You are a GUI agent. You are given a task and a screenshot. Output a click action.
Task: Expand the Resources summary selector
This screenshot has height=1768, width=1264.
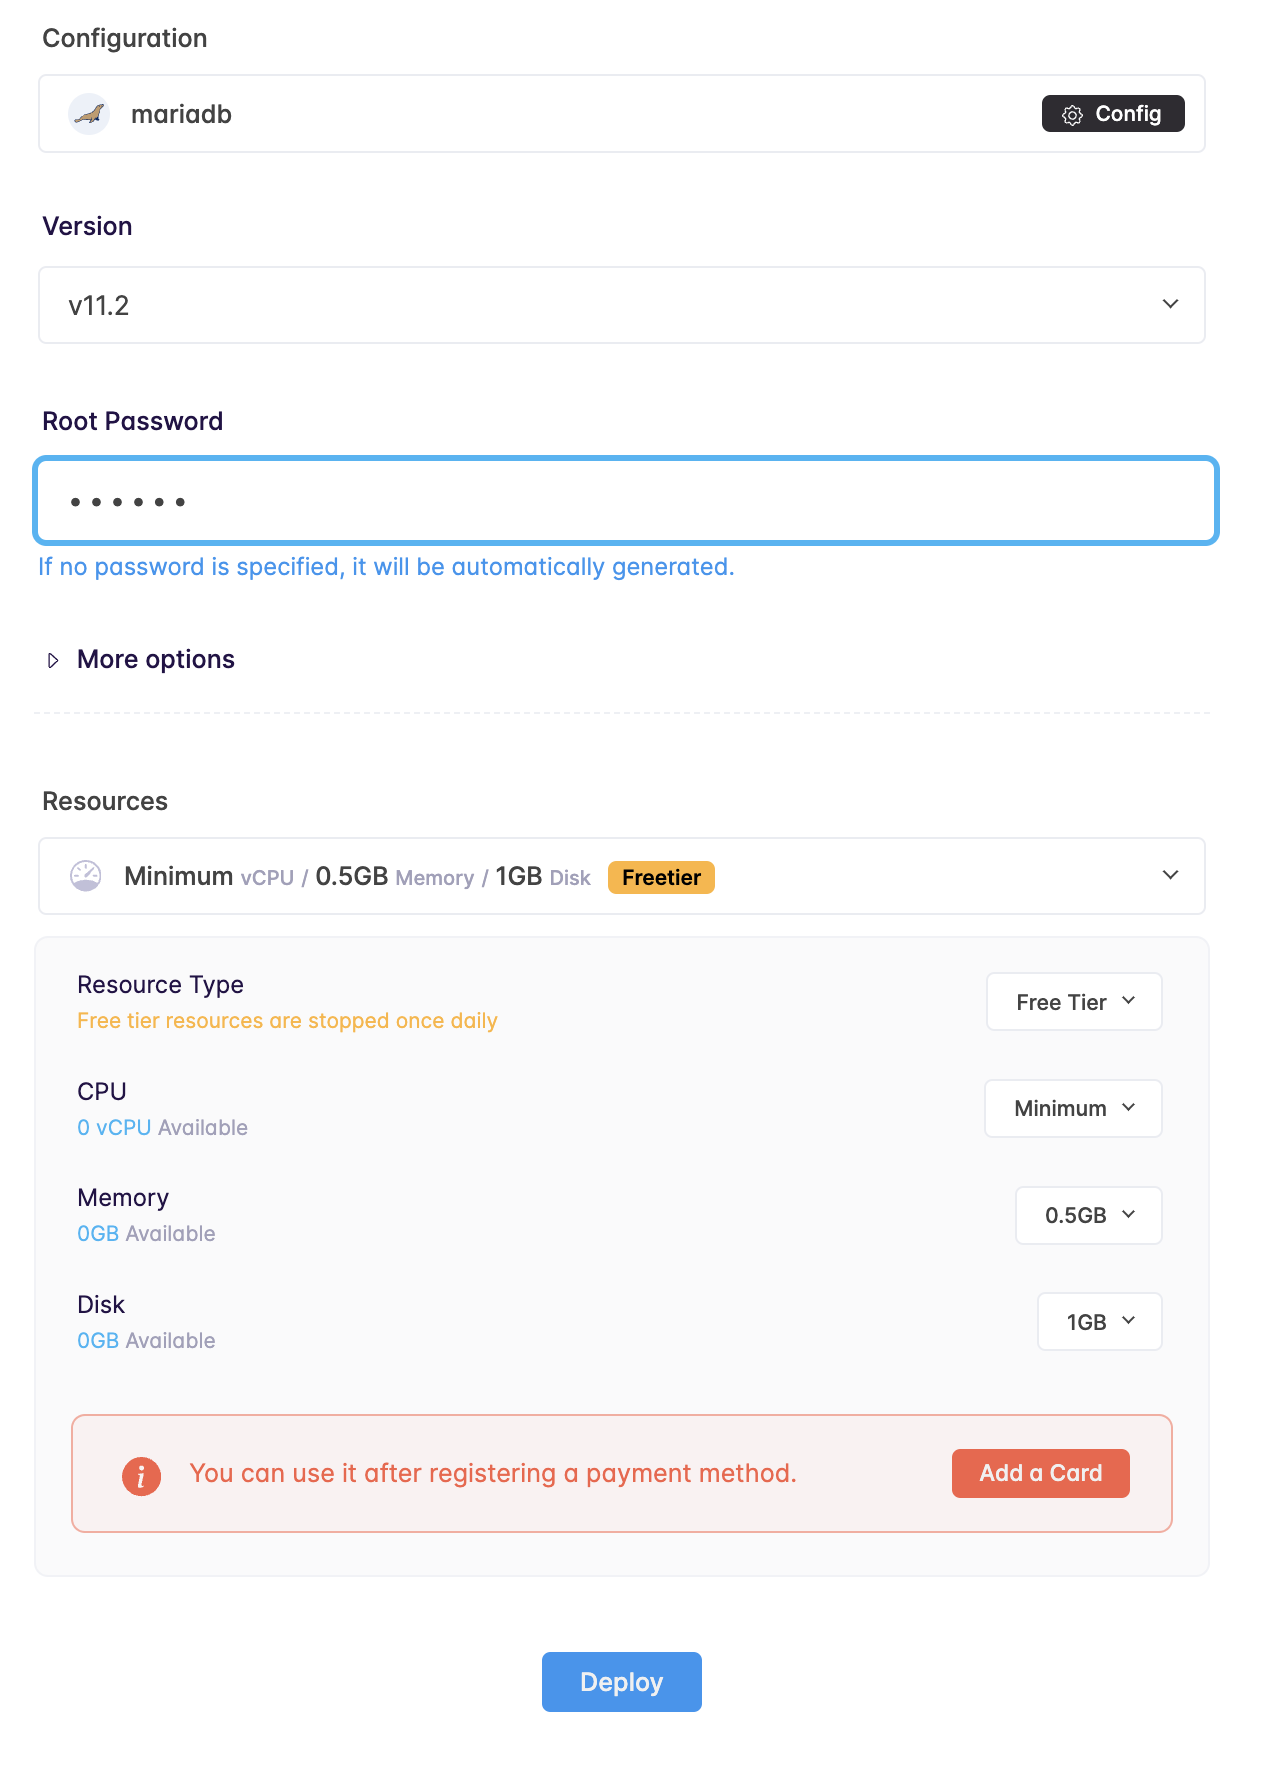coord(621,876)
